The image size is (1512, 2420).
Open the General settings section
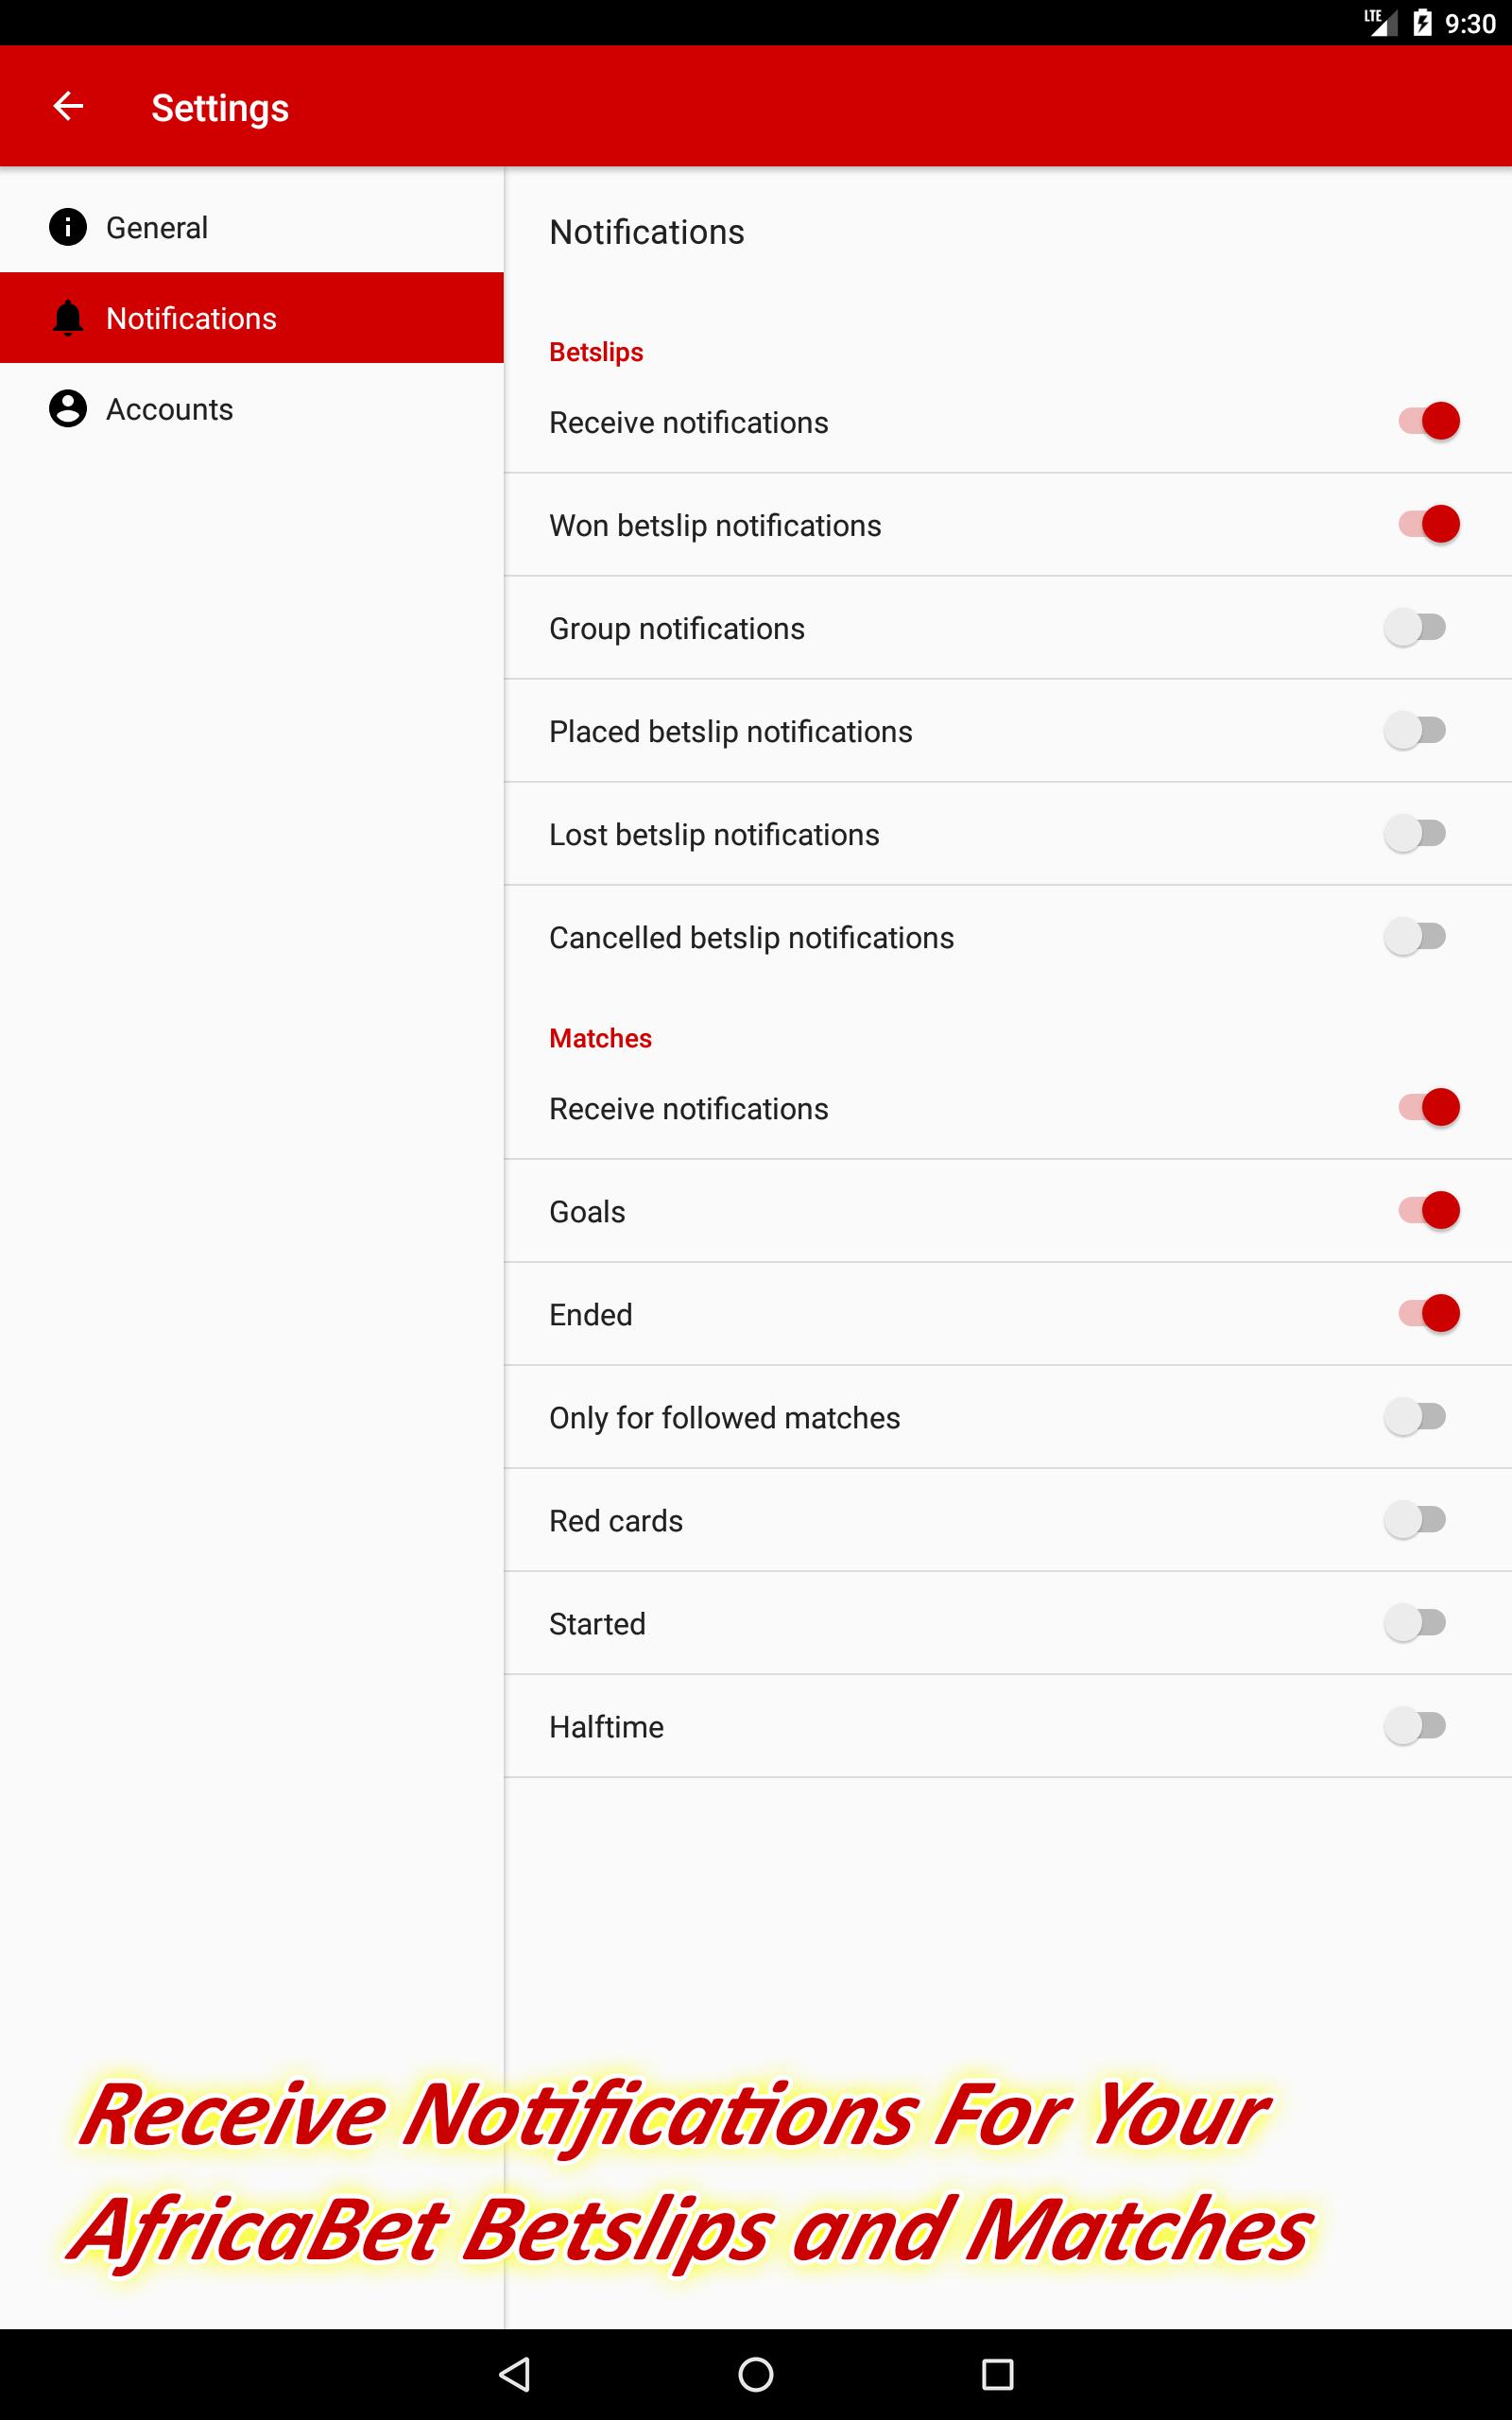point(157,228)
